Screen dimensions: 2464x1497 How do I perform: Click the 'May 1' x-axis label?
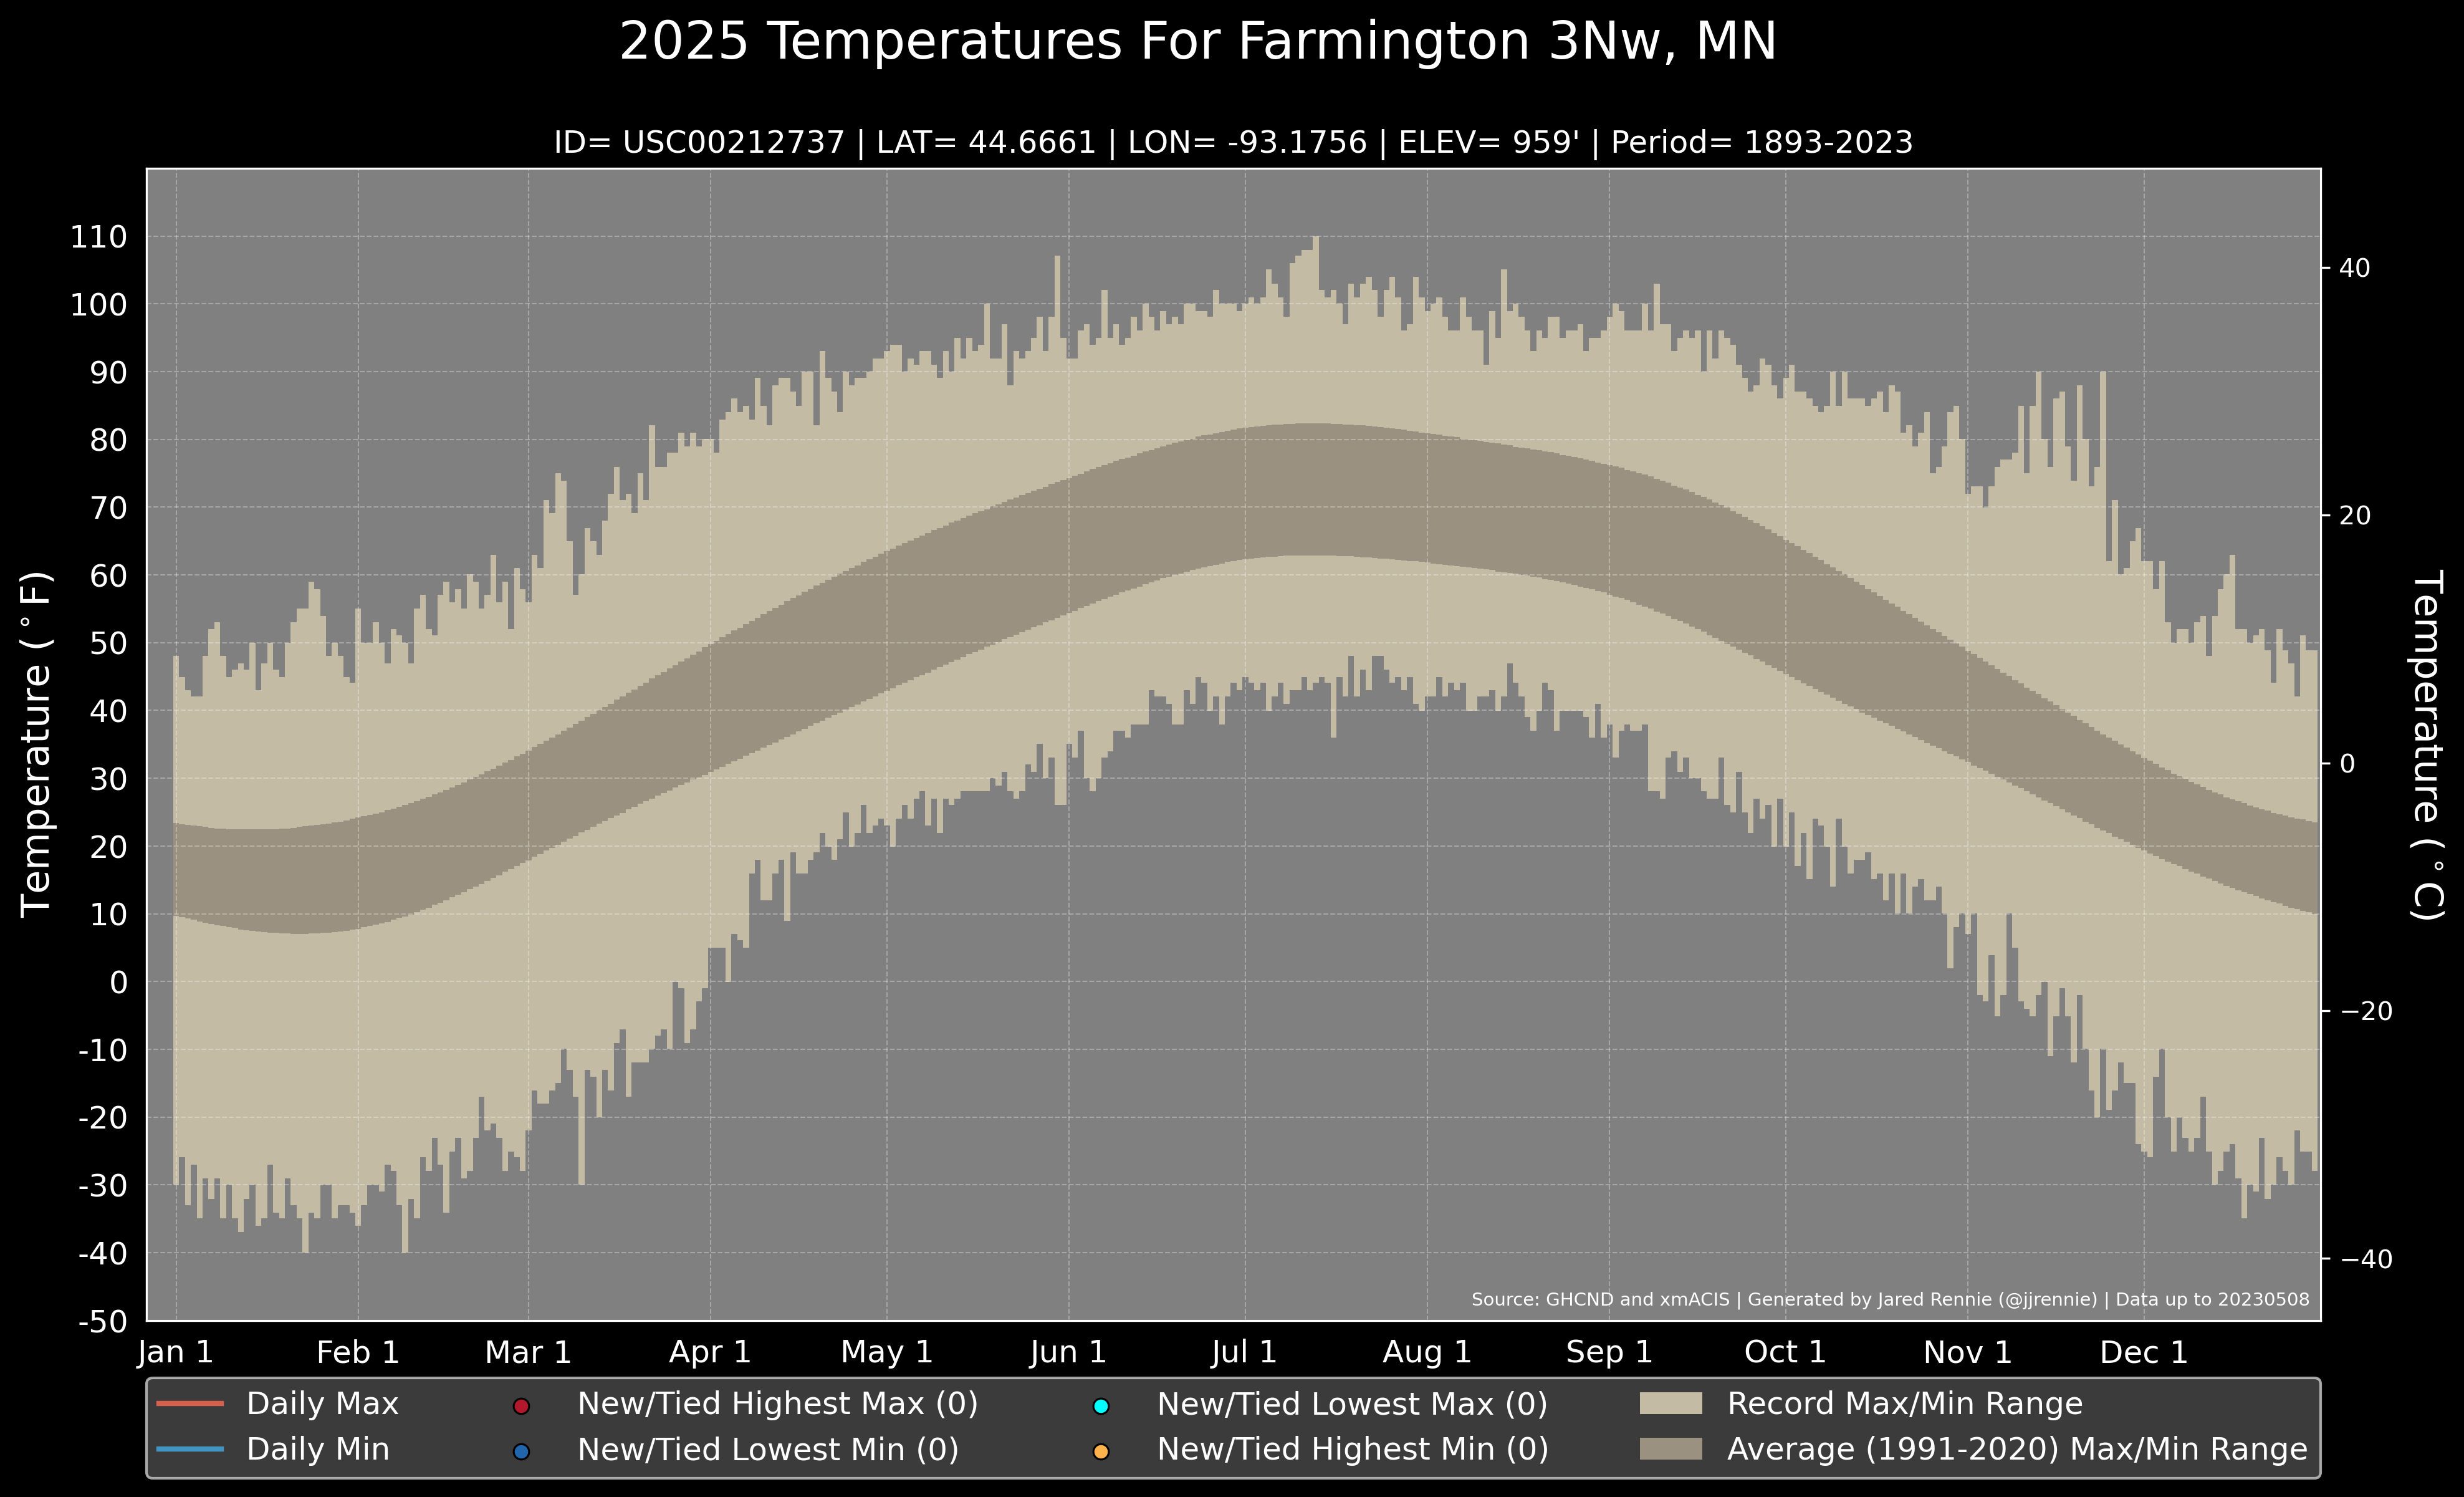point(887,1353)
